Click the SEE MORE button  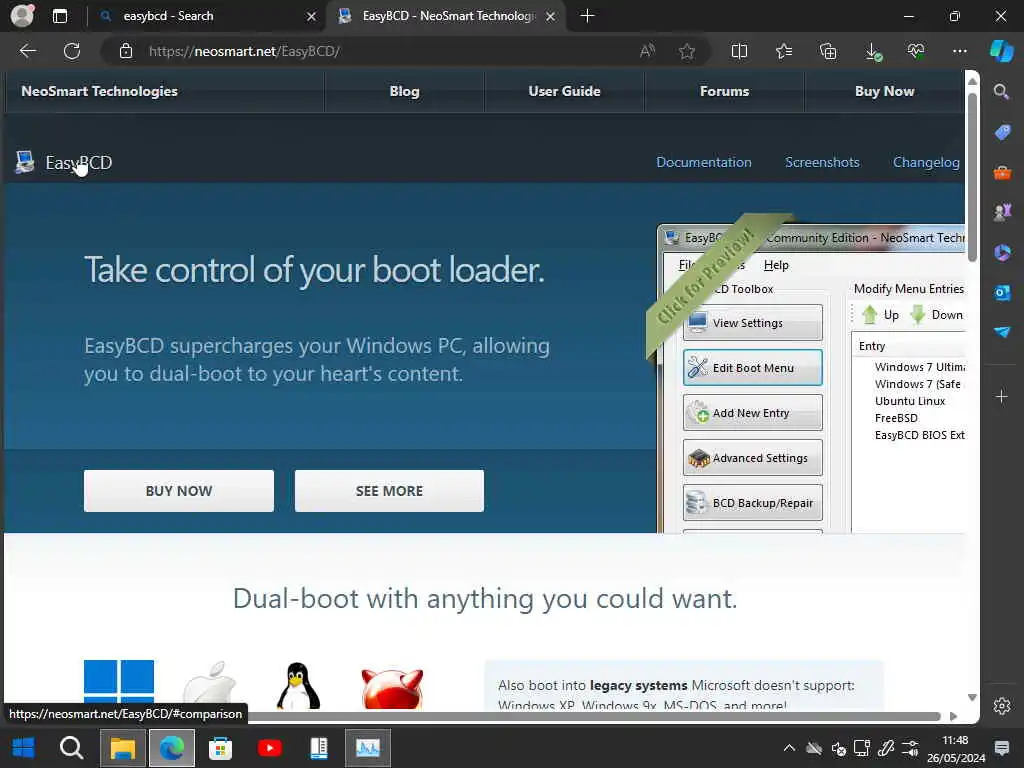point(389,490)
